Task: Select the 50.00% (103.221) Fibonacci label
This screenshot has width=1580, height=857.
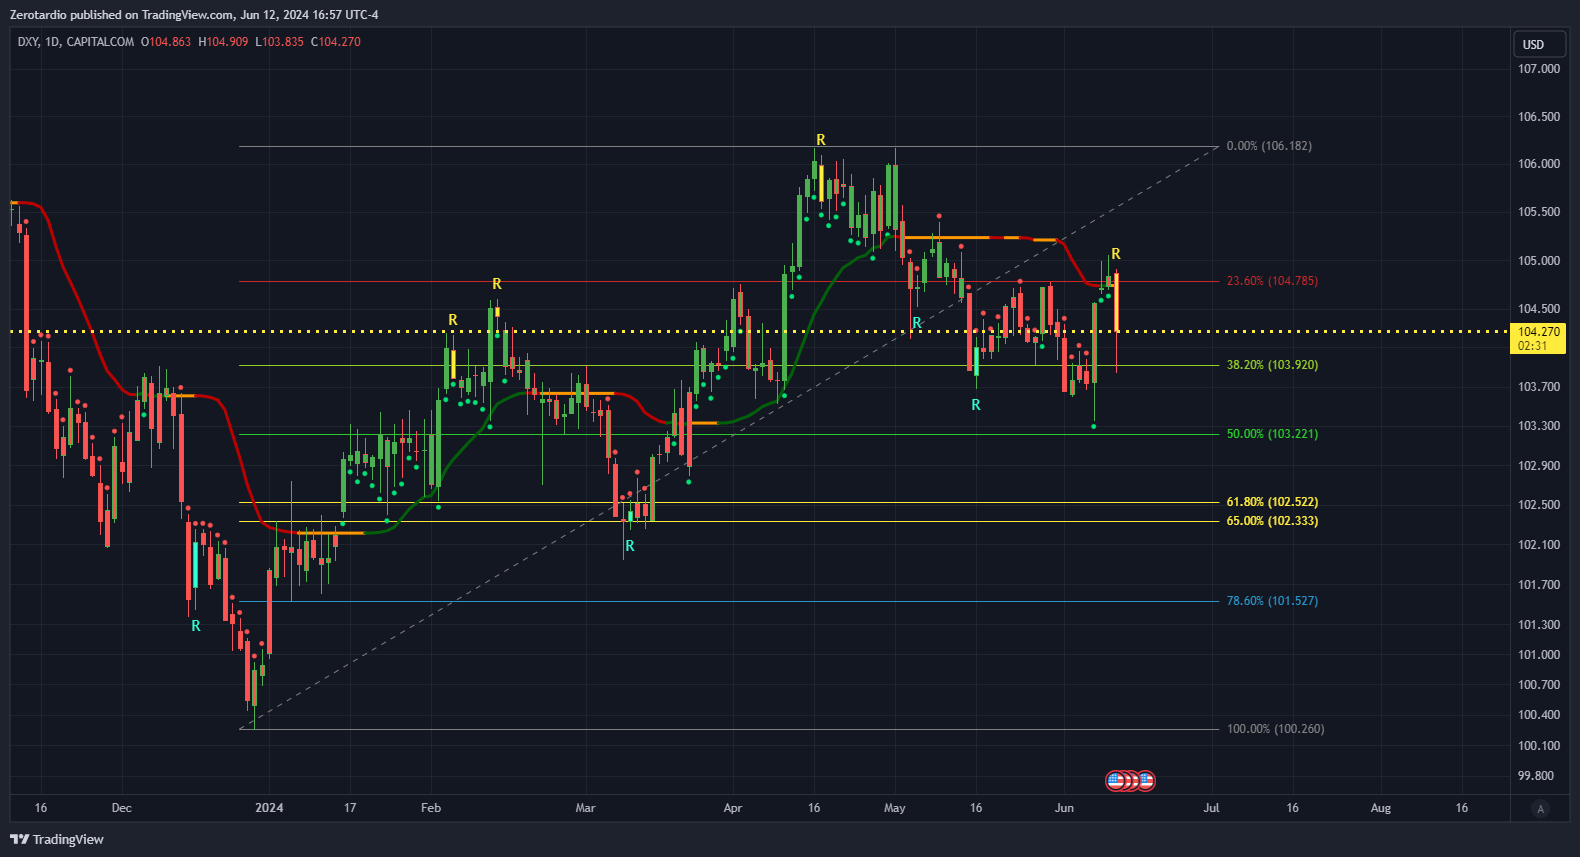Action: (1272, 434)
